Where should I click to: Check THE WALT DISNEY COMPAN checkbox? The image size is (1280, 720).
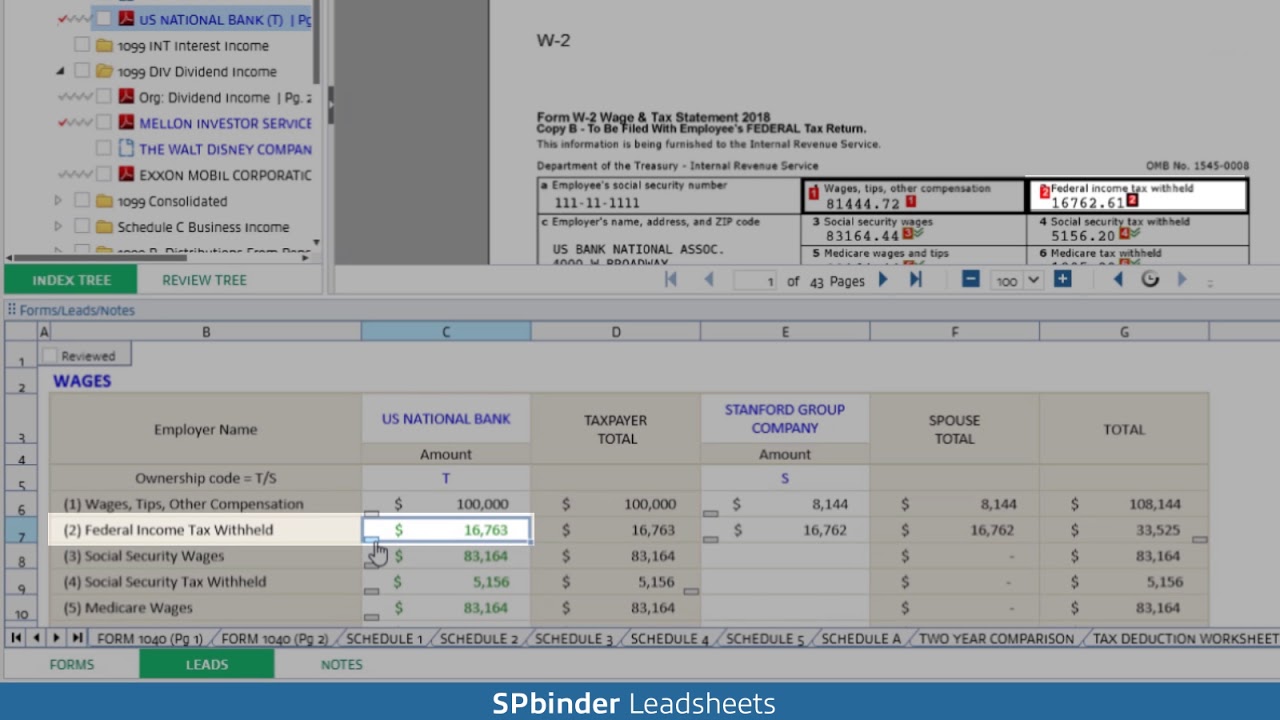coord(104,149)
